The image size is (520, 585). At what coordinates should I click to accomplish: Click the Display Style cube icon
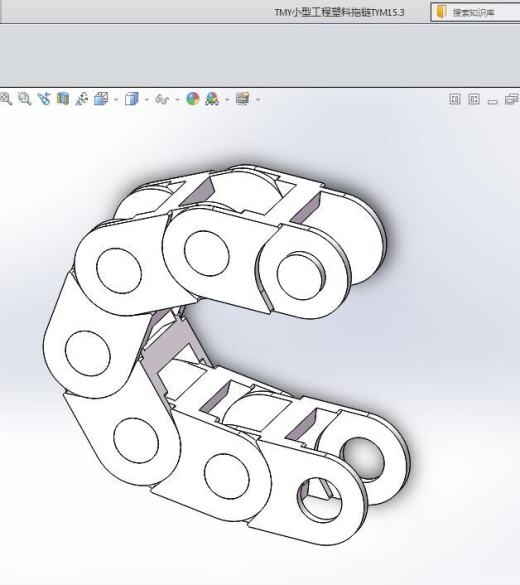tap(131, 99)
